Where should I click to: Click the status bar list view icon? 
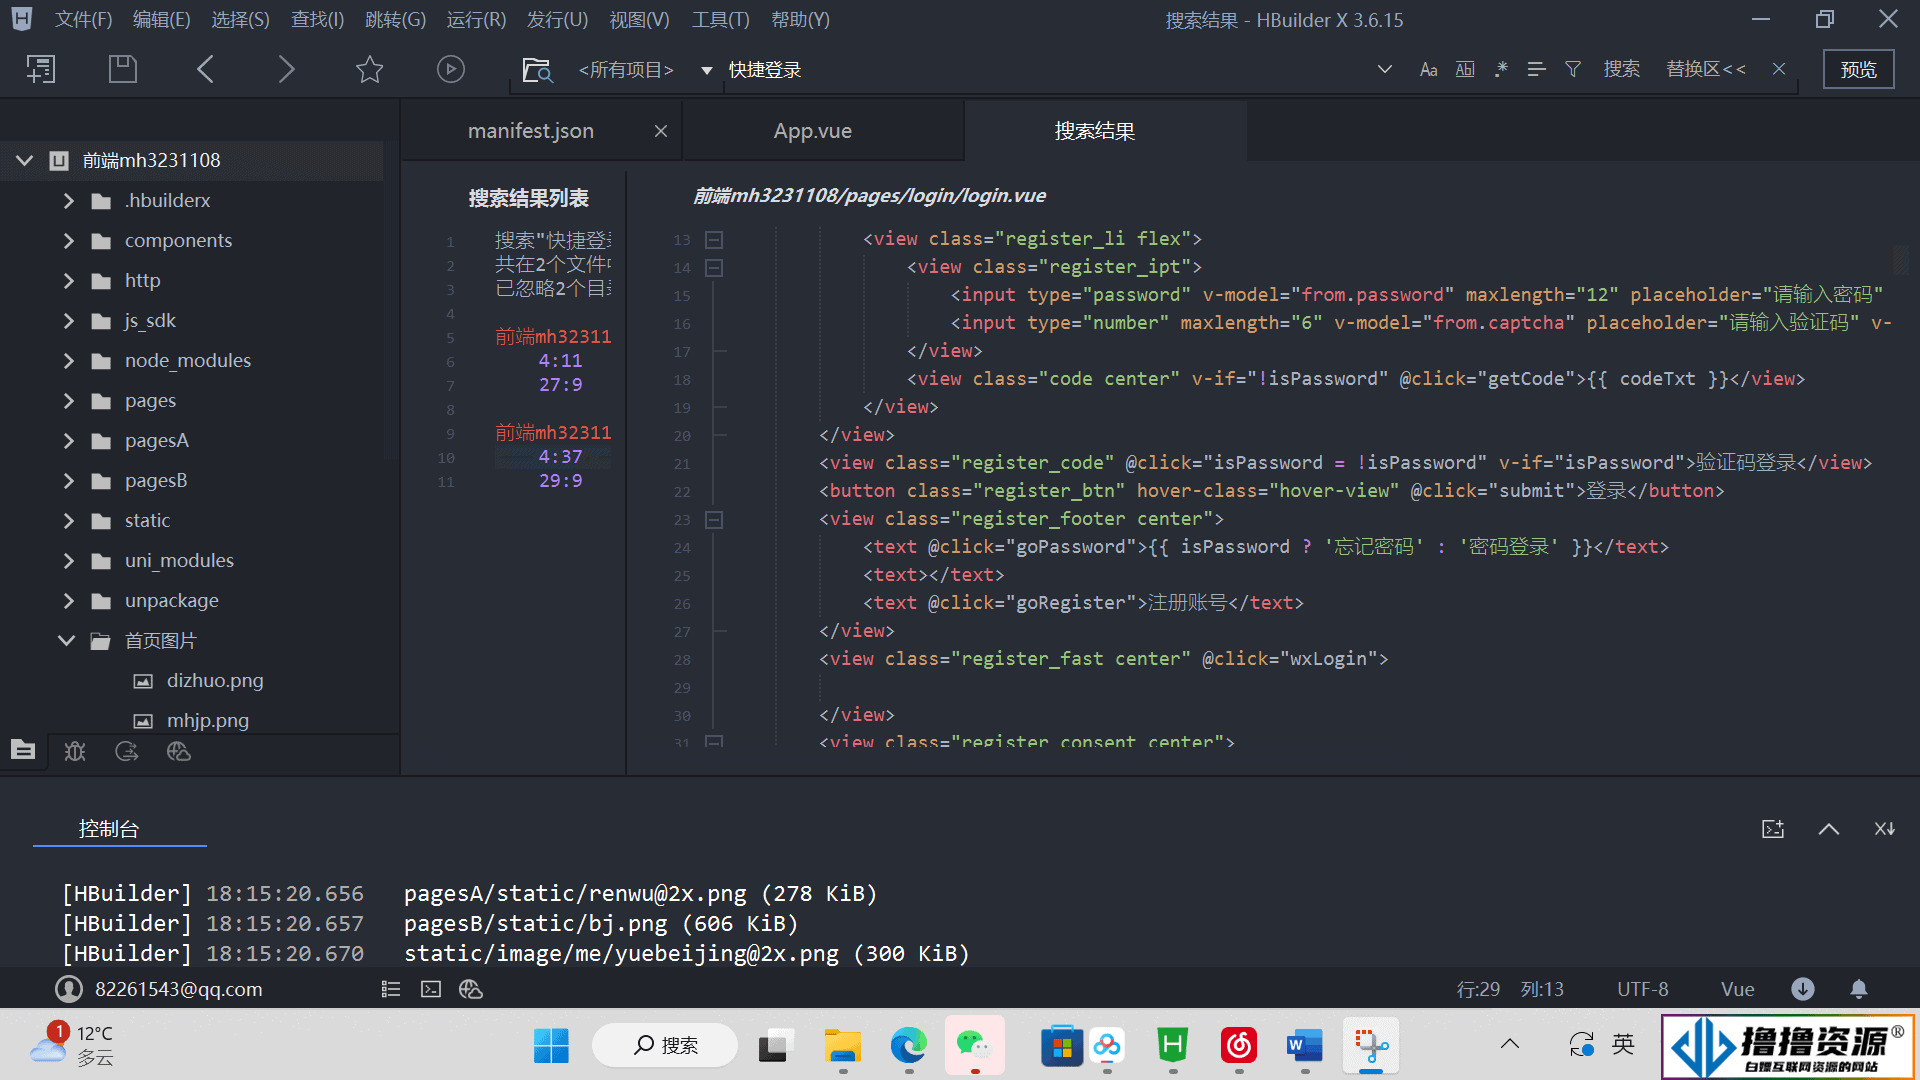[x=391, y=989]
